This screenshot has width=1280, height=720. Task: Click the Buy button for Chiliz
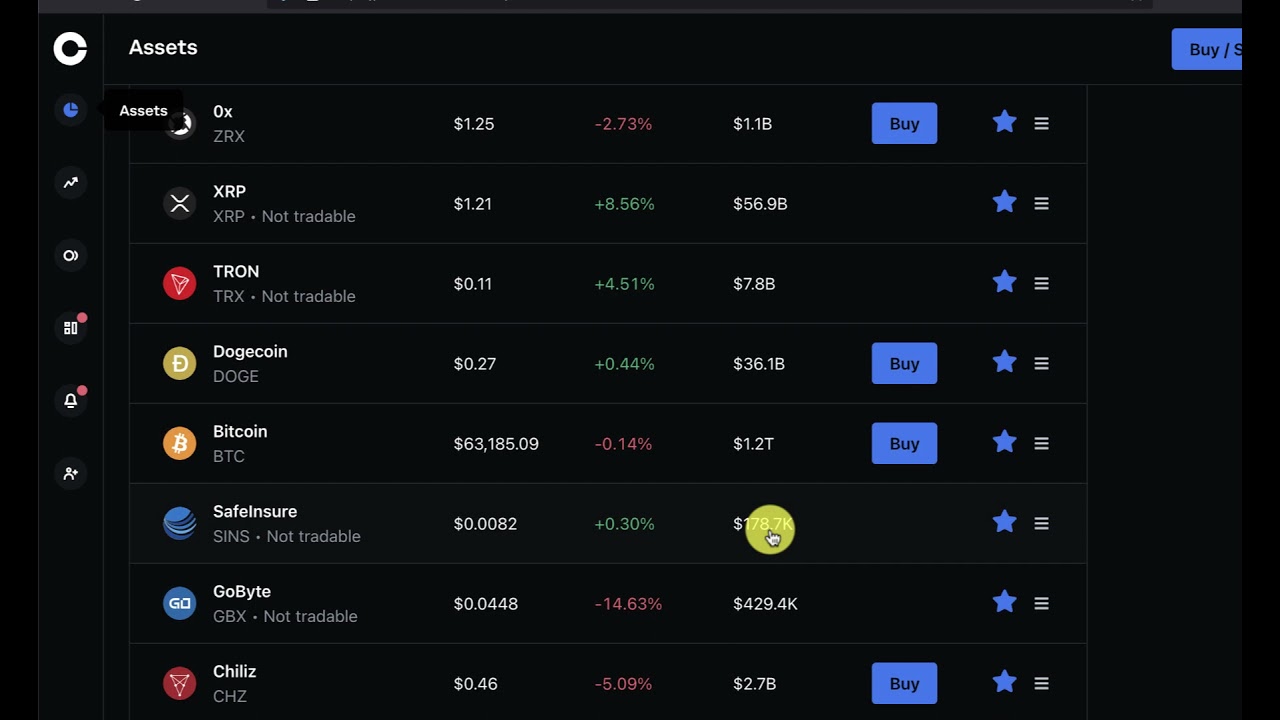(x=904, y=684)
